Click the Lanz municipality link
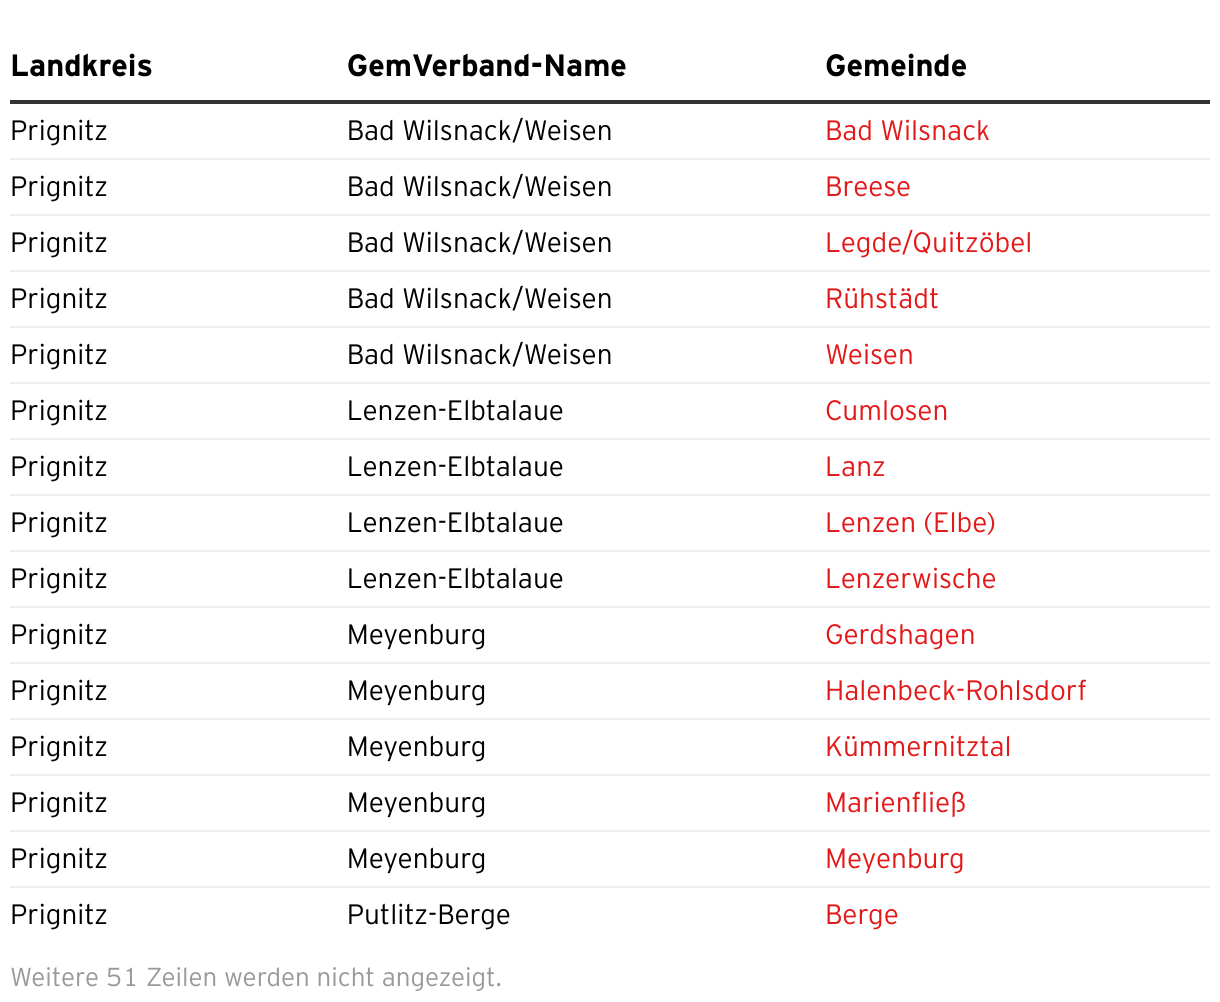Image resolution: width=1220 pixels, height=1002 pixels. pyautogui.click(x=855, y=467)
